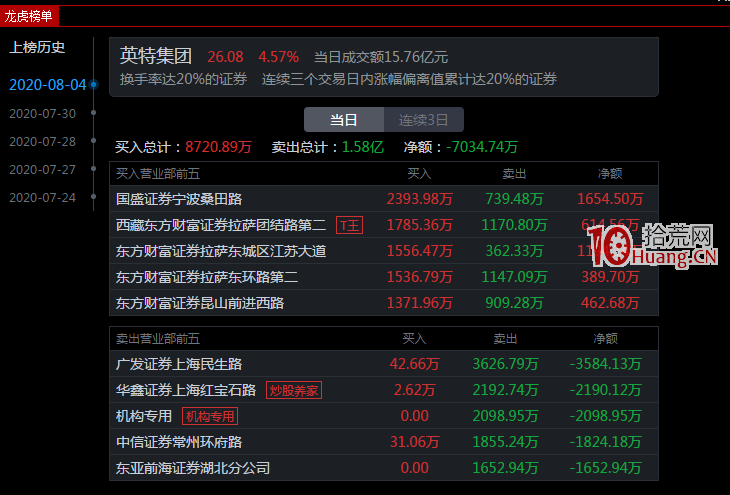The image size is (730, 495).
Task: Select history date 2020-07-30
Action: [x=42, y=114]
